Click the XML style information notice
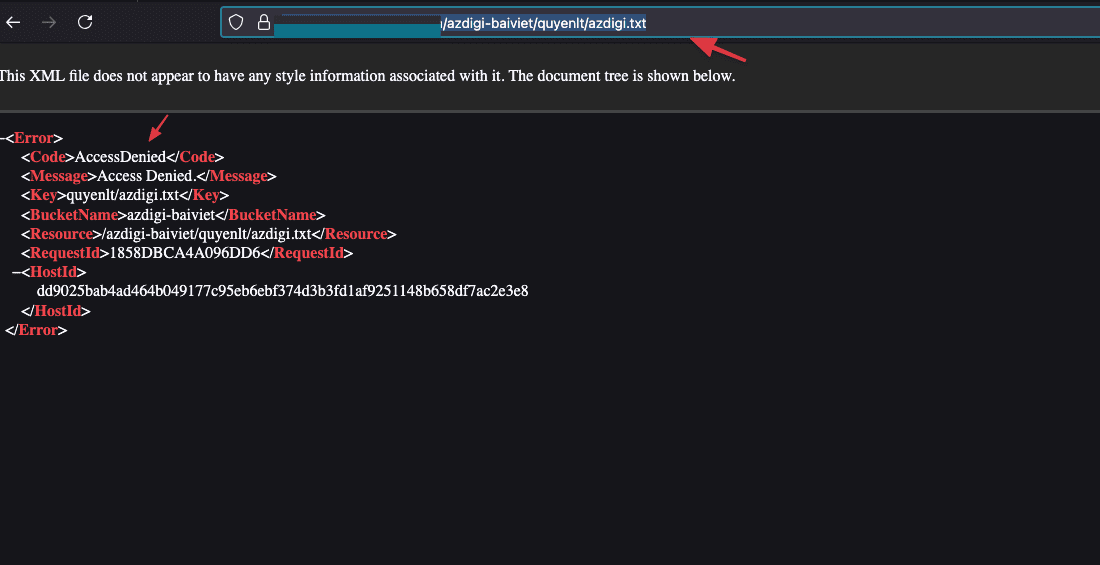Viewport: 1100px width, 565px height. (x=366, y=76)
